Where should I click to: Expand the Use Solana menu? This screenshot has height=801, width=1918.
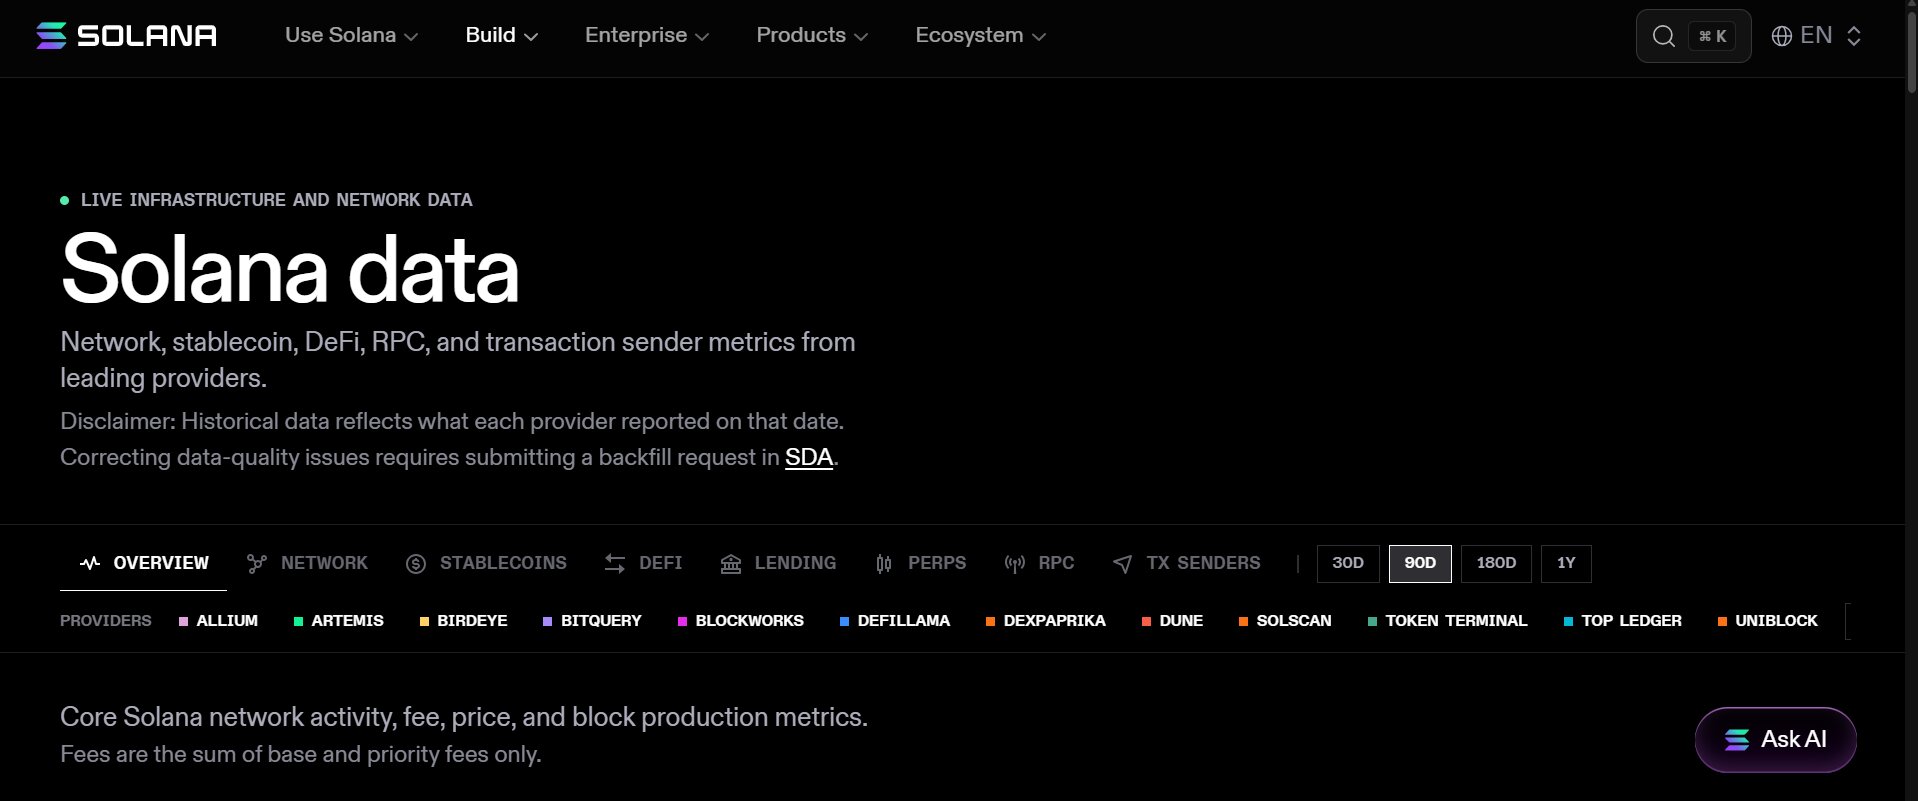(x=351, y=36)
